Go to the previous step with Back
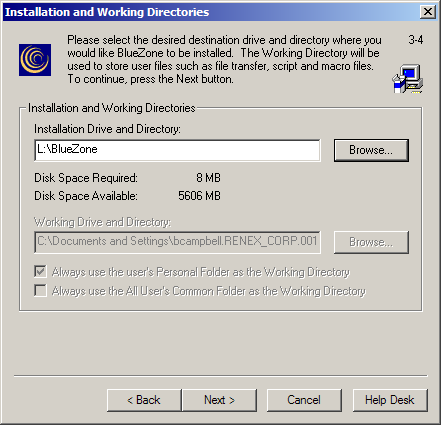 point(144,400)
